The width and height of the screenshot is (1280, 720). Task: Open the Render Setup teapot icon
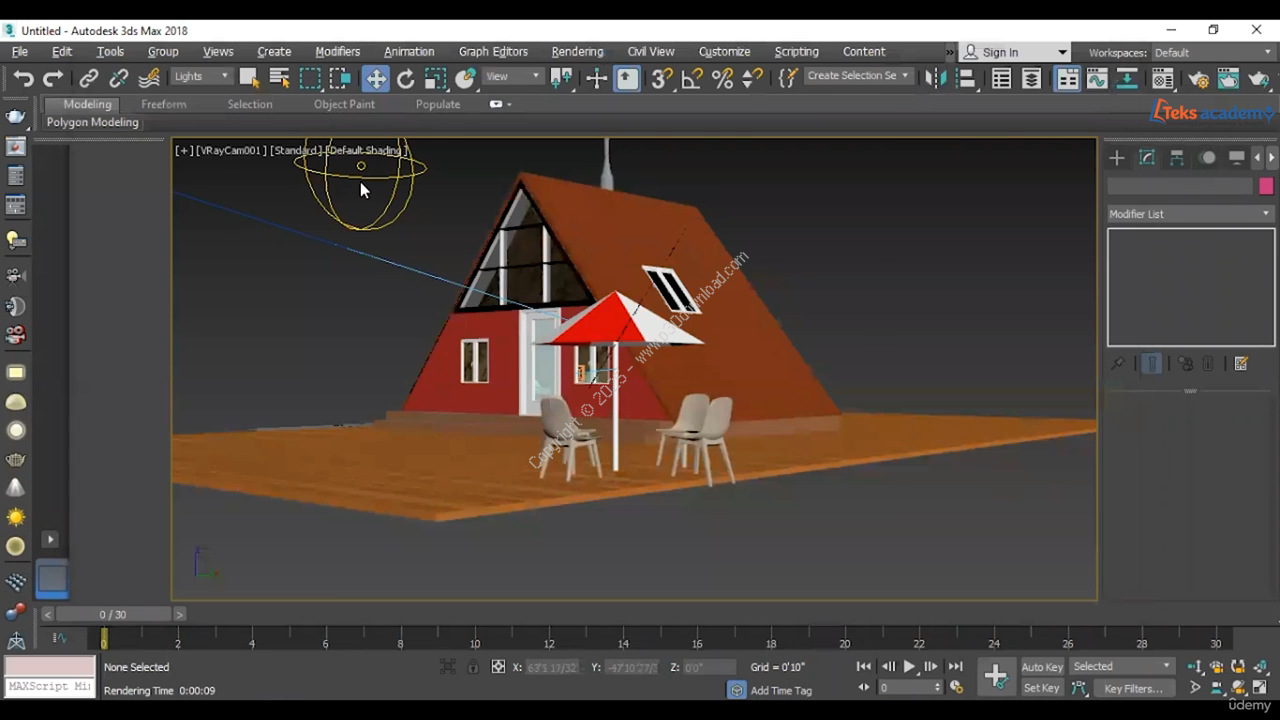[1199, 78]
